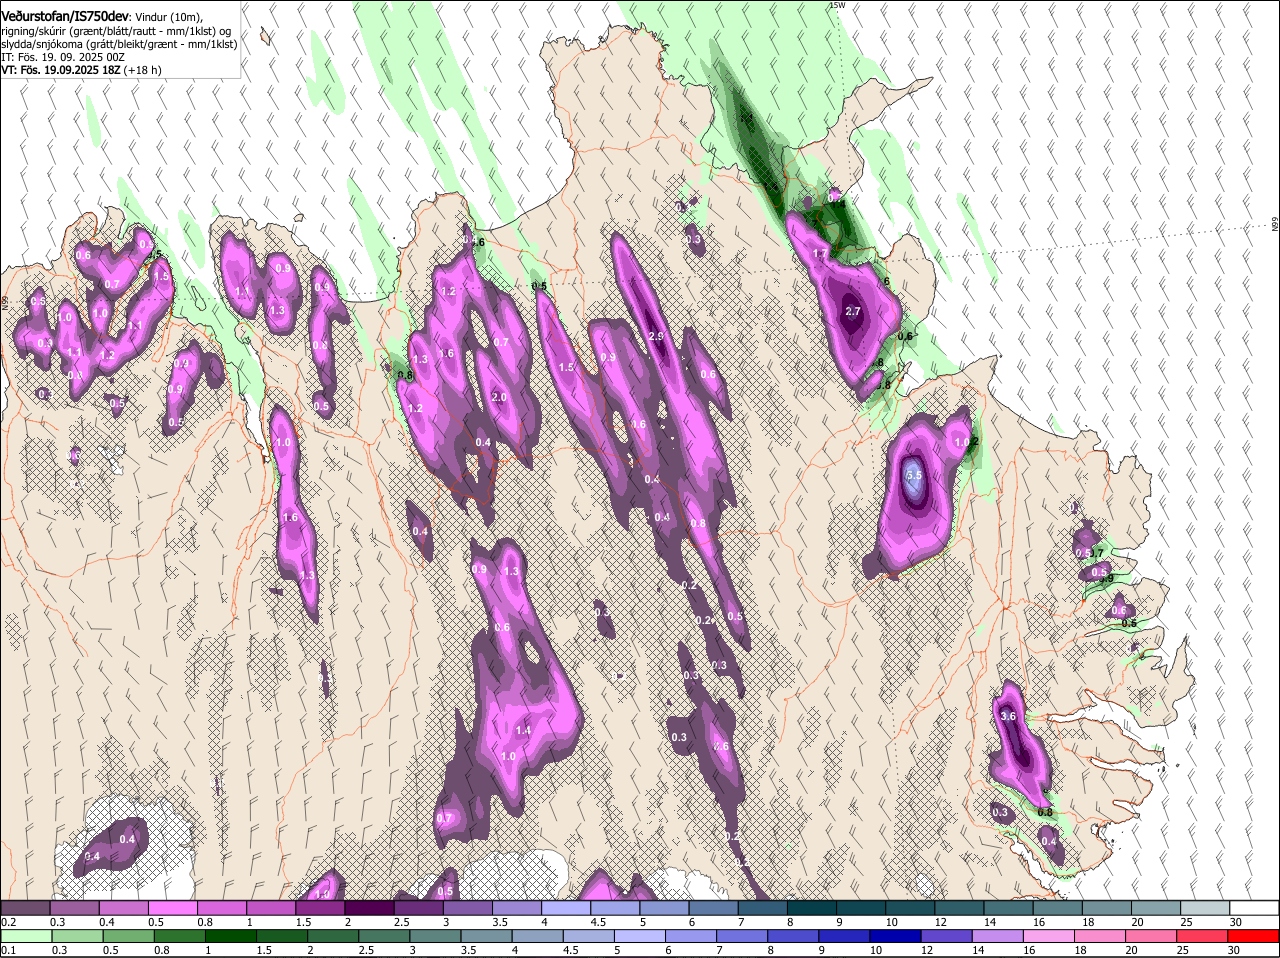Pick the 1–1.5 dark green swatch on the rain scale
Image resolution: width=1280 pixels, height=958 pixels.
click(x=231, y=937)
